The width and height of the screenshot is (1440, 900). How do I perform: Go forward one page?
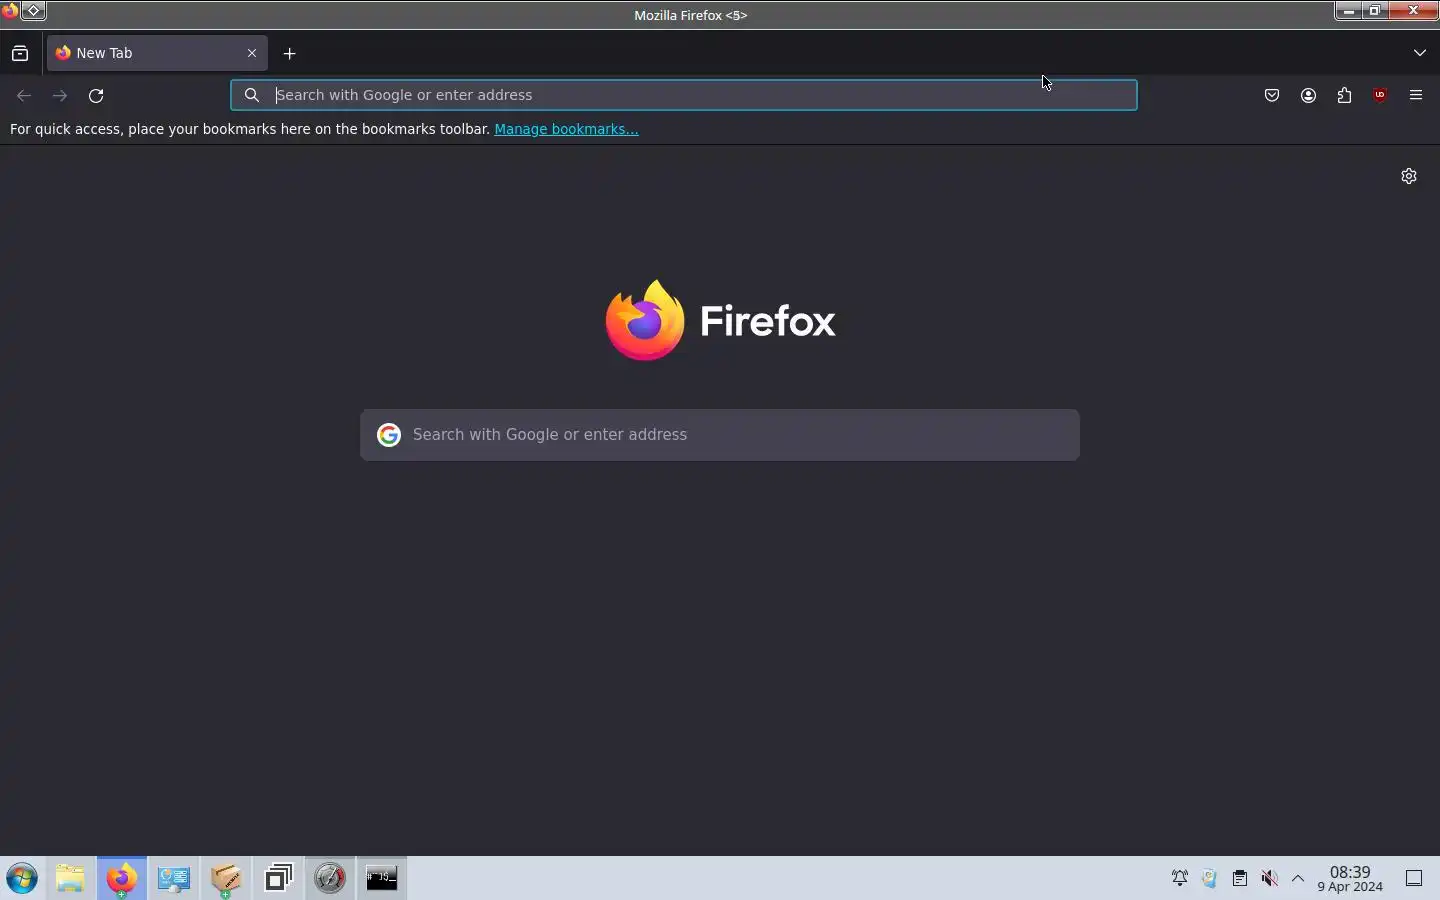(60, 96)
